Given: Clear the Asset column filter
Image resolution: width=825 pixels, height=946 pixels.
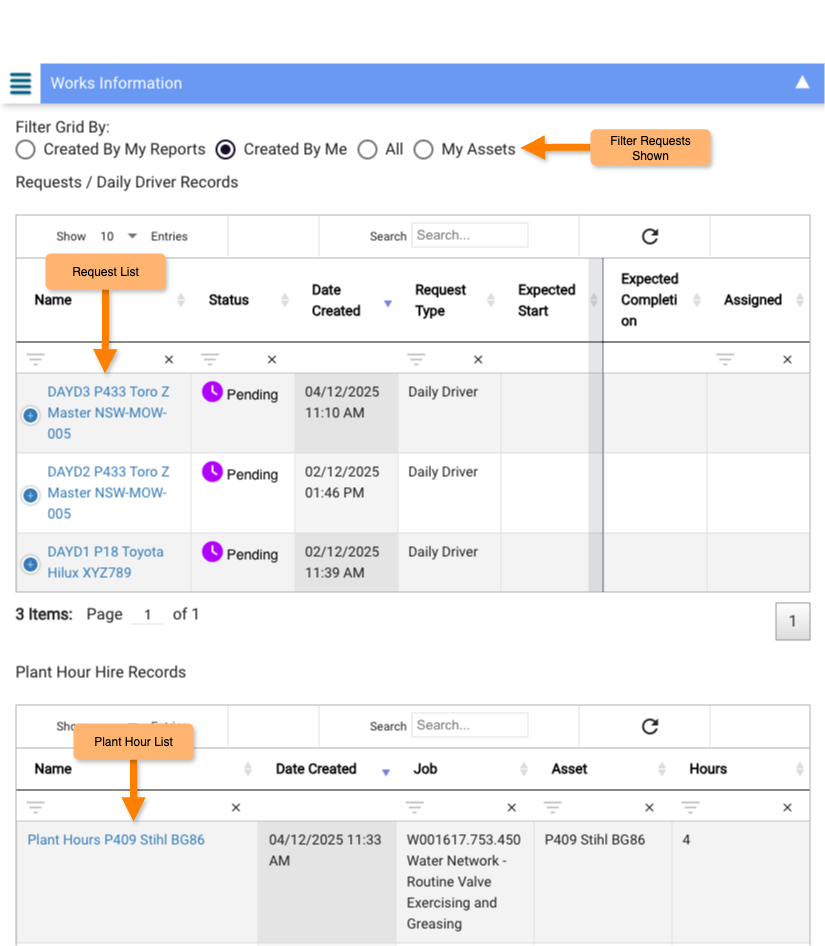Looking at the screenshot, I should point(649,807).
